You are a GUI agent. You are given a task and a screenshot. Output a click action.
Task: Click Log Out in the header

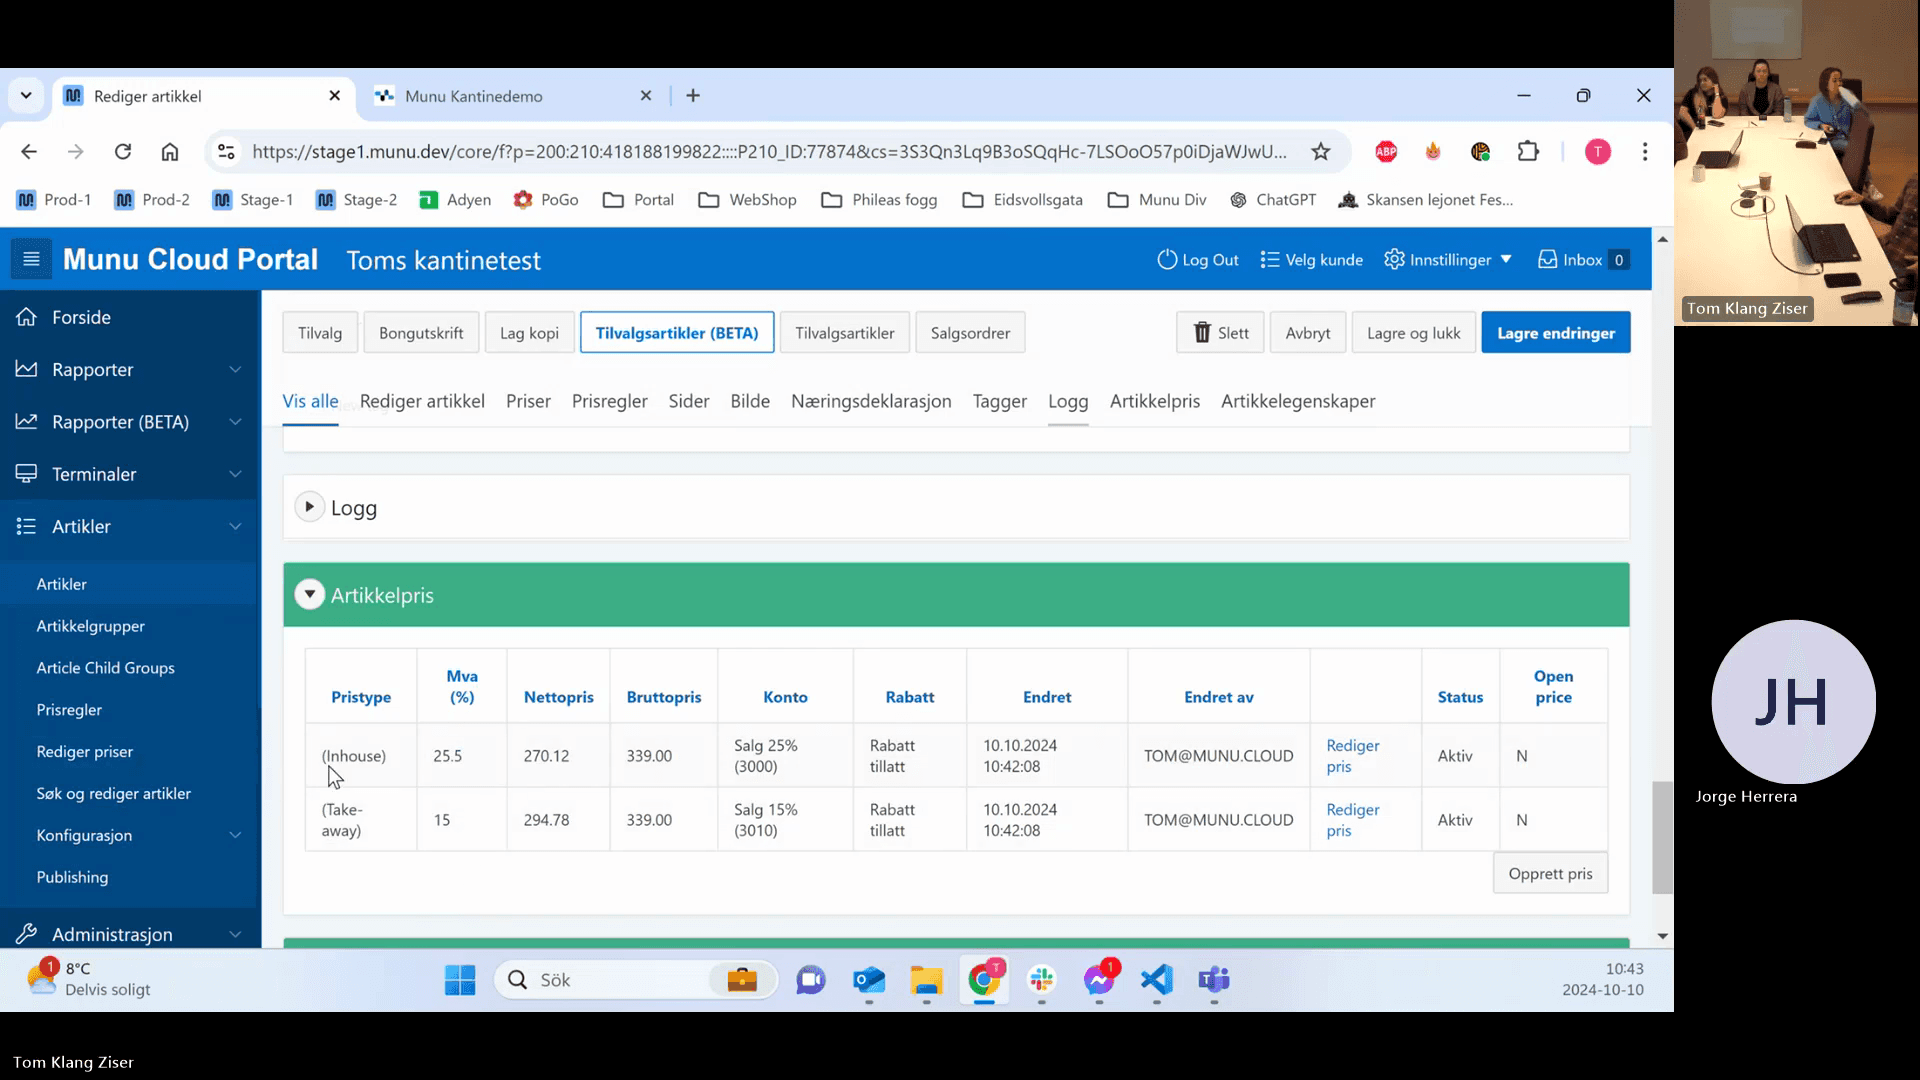(x=1198, y=260)
